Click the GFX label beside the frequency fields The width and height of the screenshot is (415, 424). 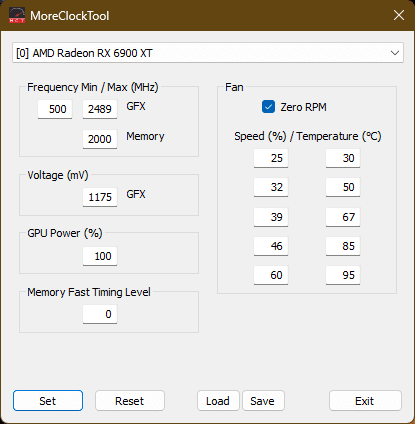tap(136, 106)
